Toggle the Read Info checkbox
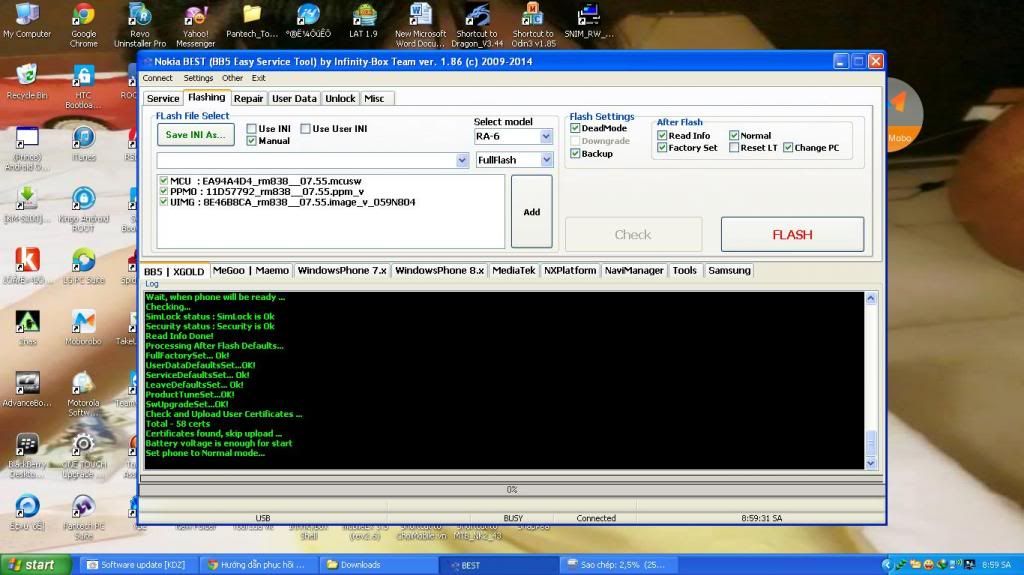This screenshot has width=1024, height=575. (x=662, y=135)
